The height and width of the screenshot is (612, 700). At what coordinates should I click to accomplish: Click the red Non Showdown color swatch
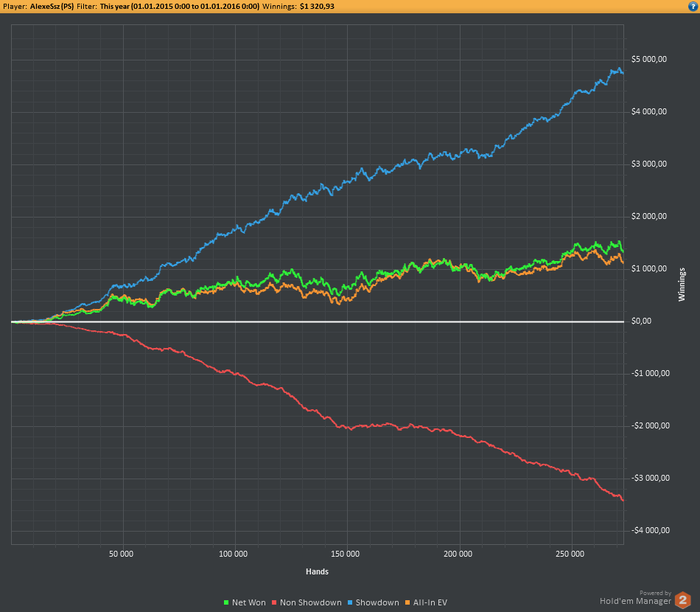point(275,603)
